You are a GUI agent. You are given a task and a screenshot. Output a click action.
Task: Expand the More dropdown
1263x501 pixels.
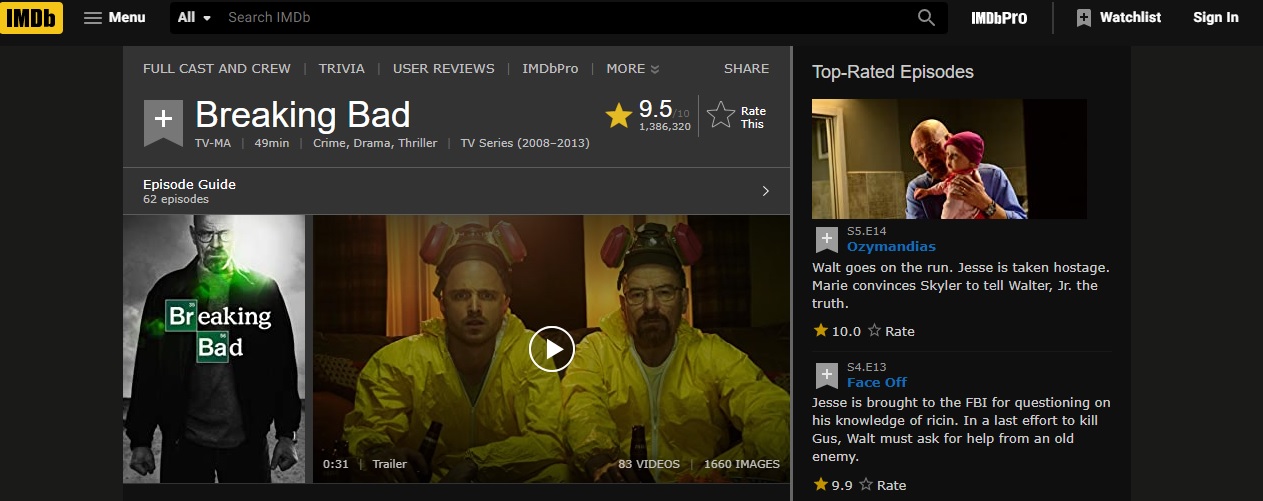(632, 69)
